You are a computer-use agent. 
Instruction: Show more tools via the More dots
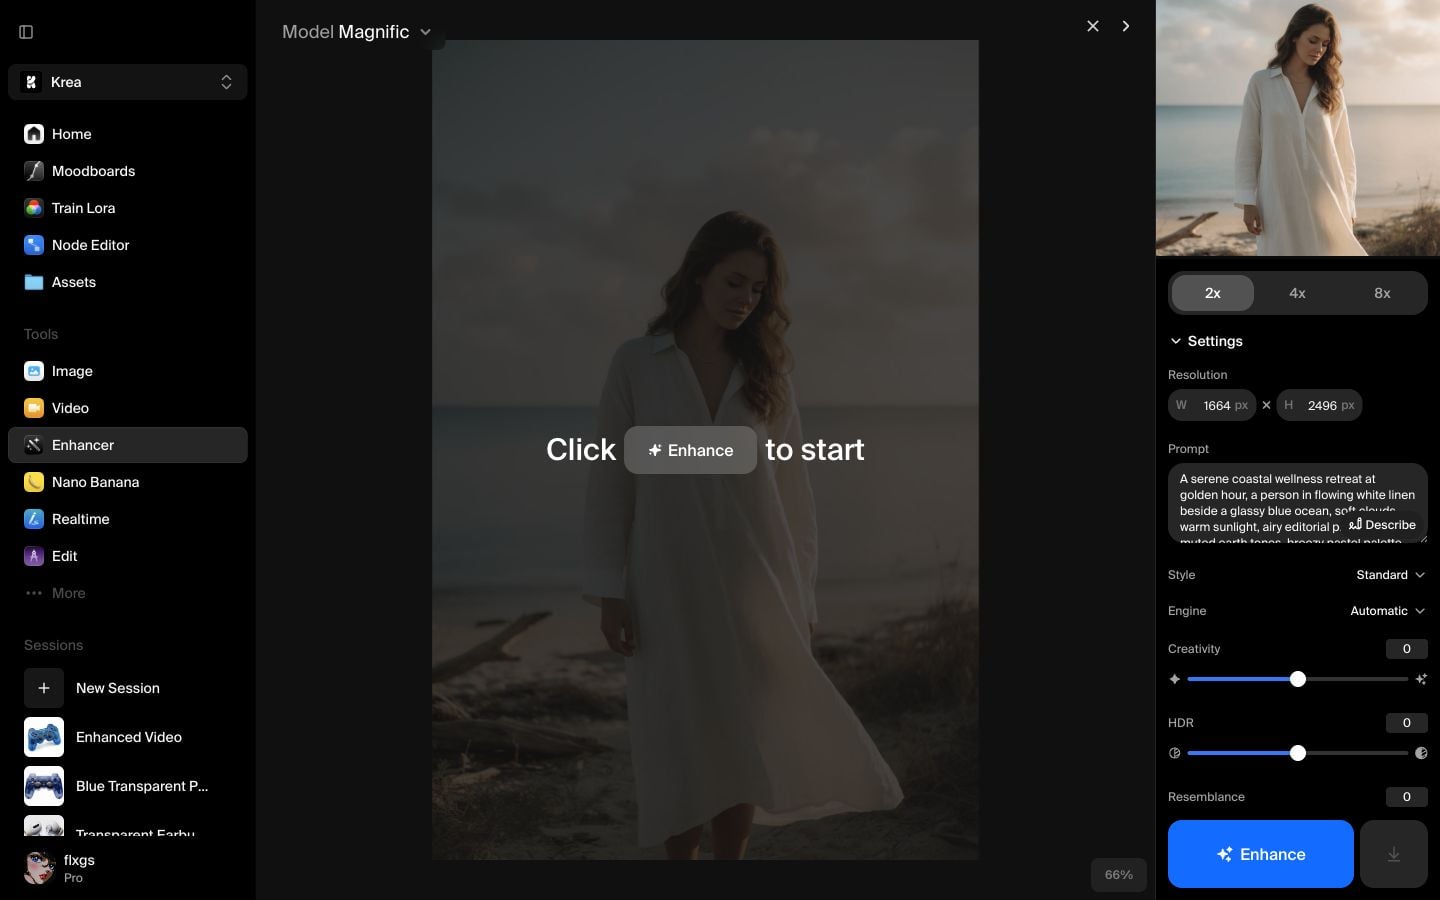pyautogui.click(x=34, y=593)
